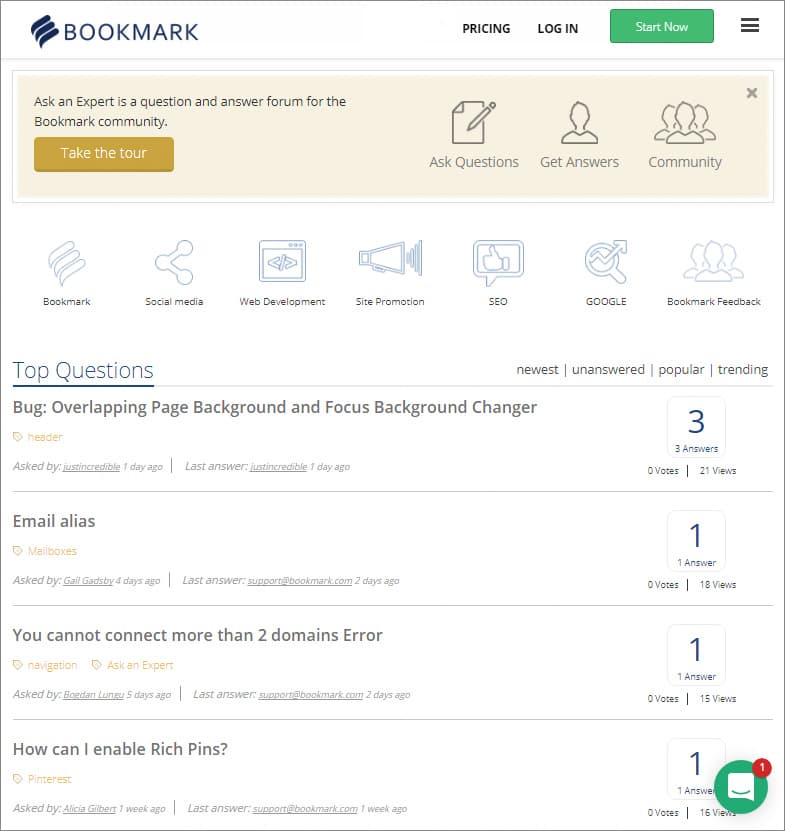Open Alicia Gilbert's profile
785x831 pixels.
point(90,809)
